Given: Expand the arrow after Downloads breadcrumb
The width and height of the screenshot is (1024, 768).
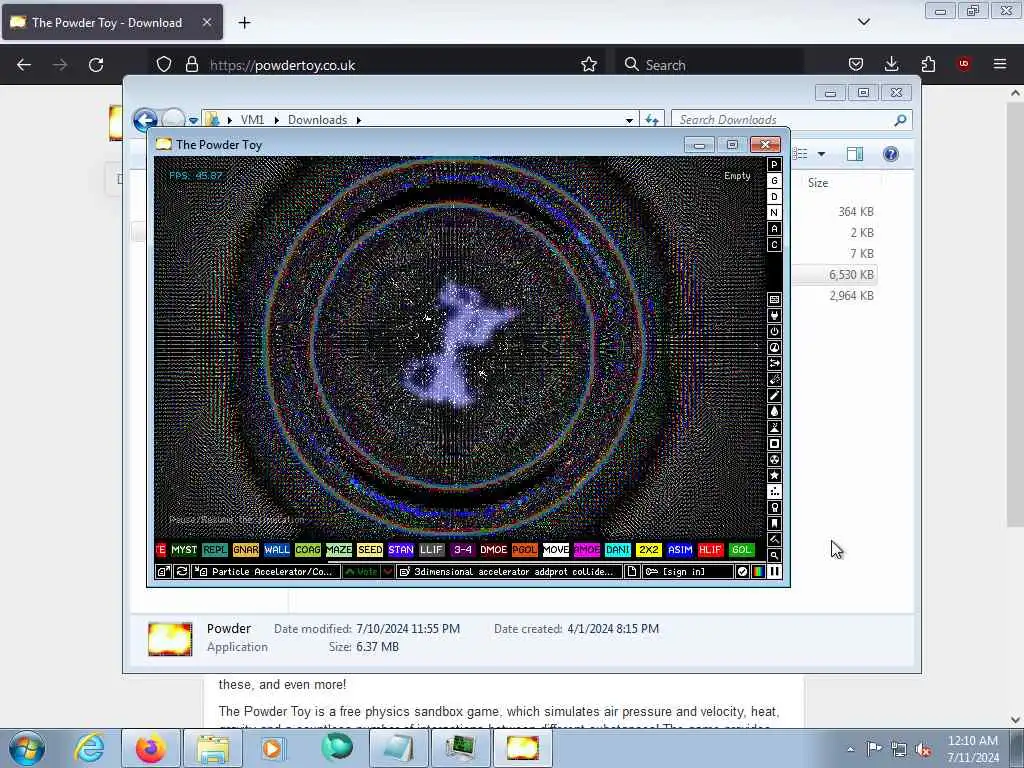Looking at the screenshot, I should tap(359, 120).
